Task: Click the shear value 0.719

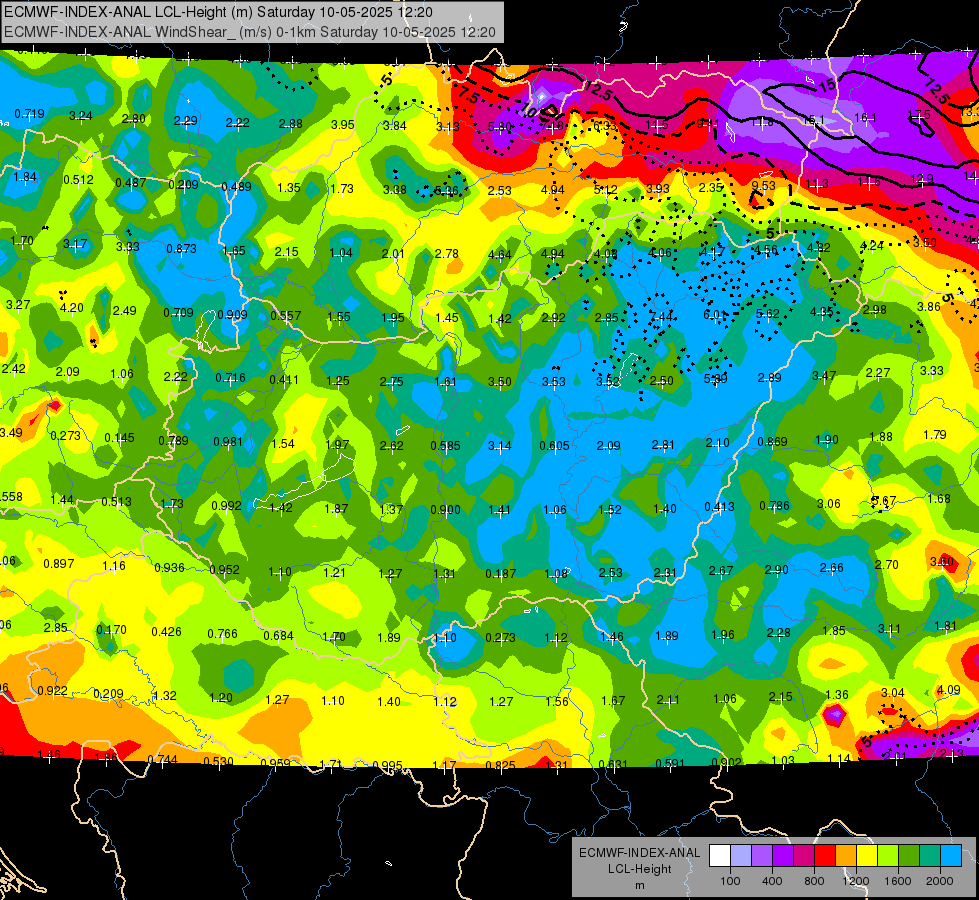Action: 29,114
